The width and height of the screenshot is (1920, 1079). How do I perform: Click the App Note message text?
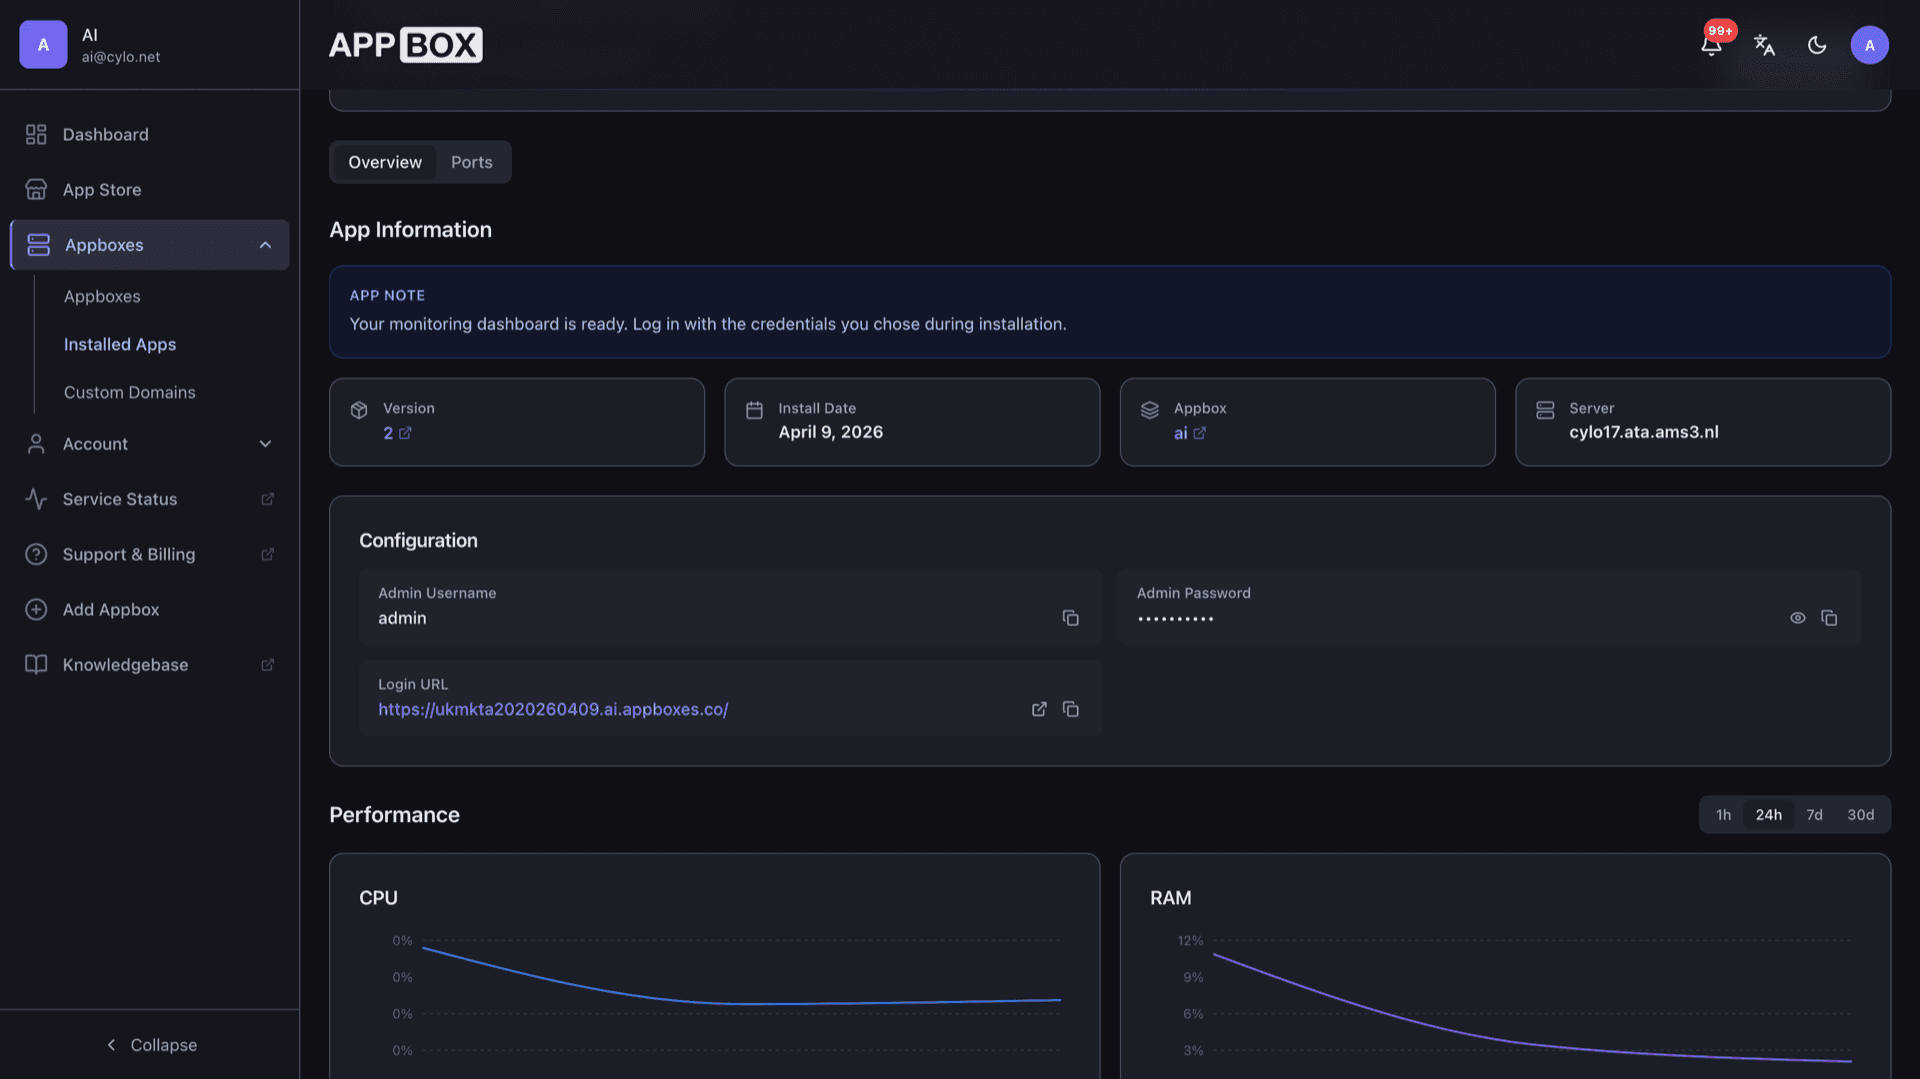pyautogui.click(x=707, y=324)
